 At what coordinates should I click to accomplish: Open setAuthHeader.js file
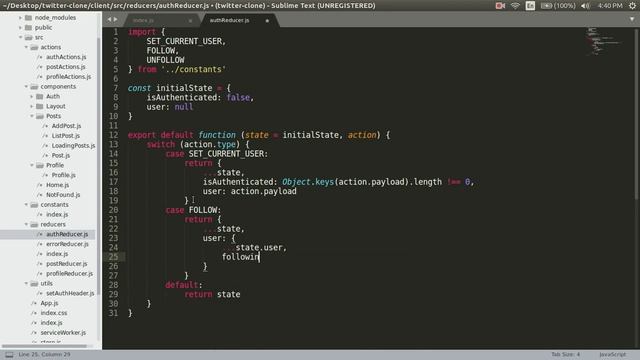click(70, 293)
